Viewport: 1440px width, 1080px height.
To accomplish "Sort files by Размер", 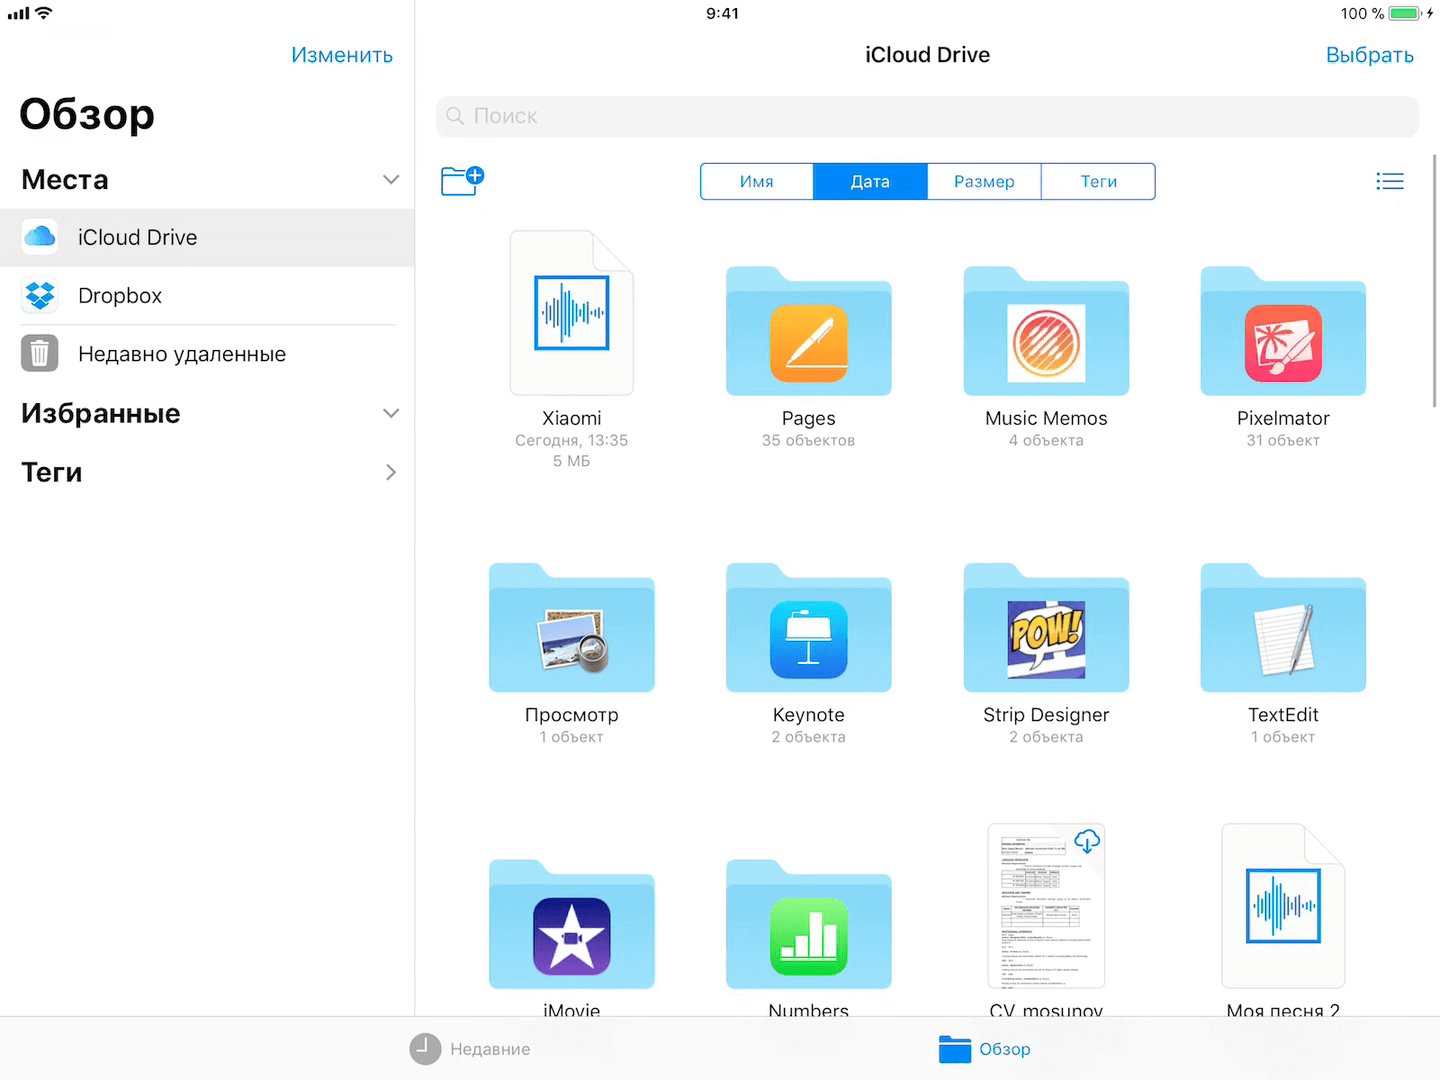I will click(x=984, y=181).
